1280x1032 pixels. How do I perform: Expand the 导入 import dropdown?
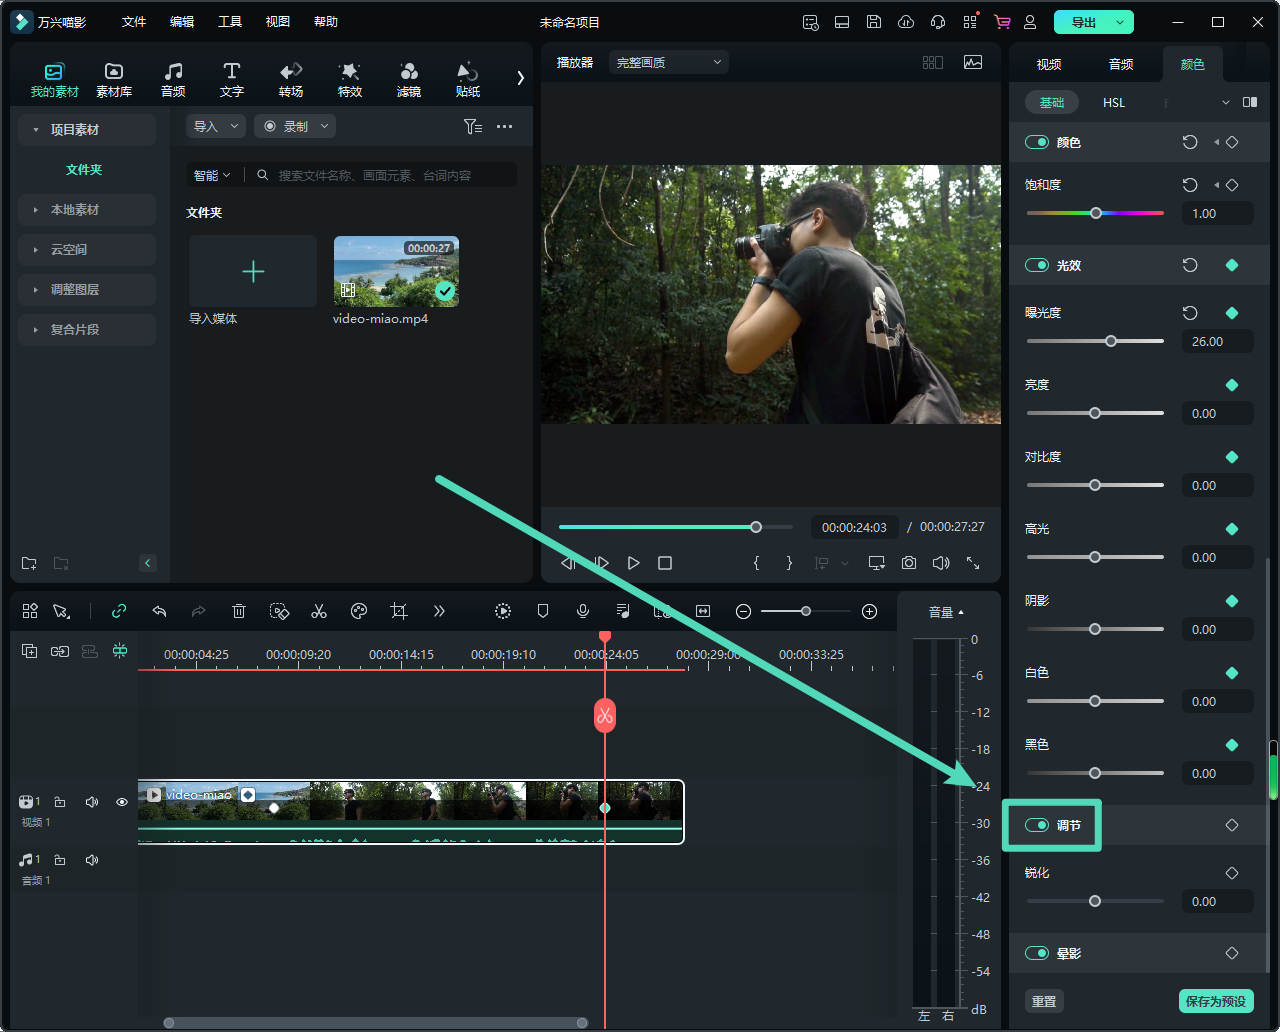(216, 126)
